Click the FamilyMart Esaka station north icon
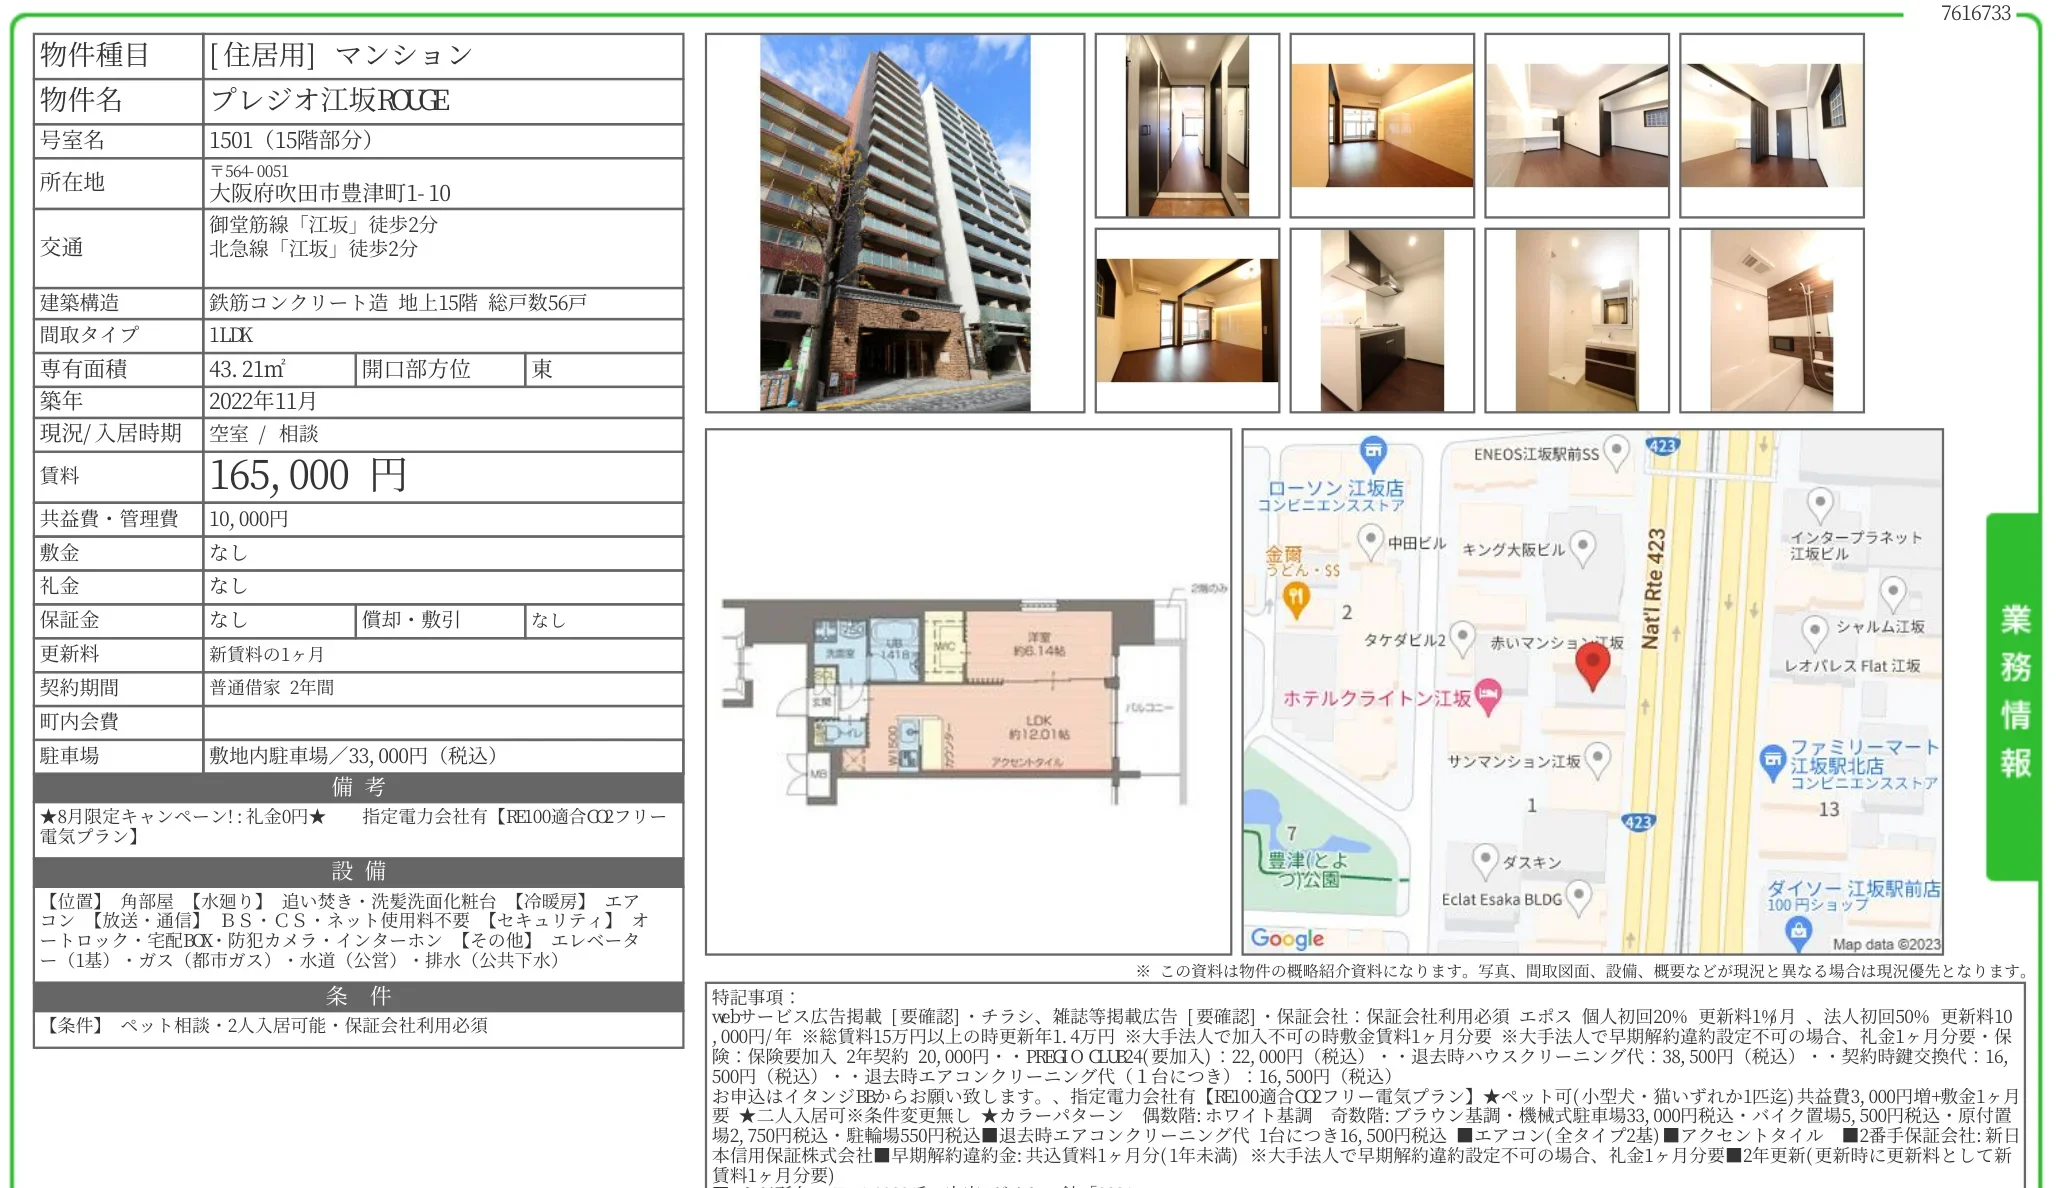The height and width of the screenshot is (1188, 2056). pos(1772,762)
